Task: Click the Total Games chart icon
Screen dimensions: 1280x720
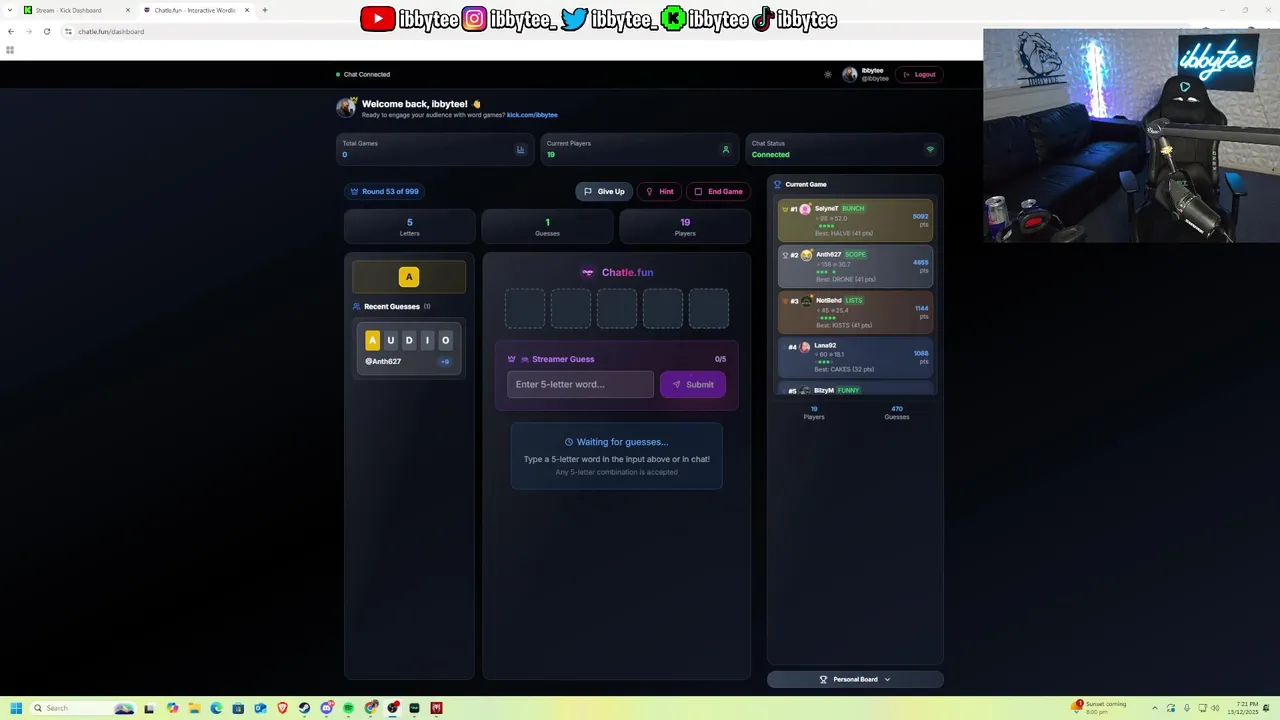Action: coord(520,150)
